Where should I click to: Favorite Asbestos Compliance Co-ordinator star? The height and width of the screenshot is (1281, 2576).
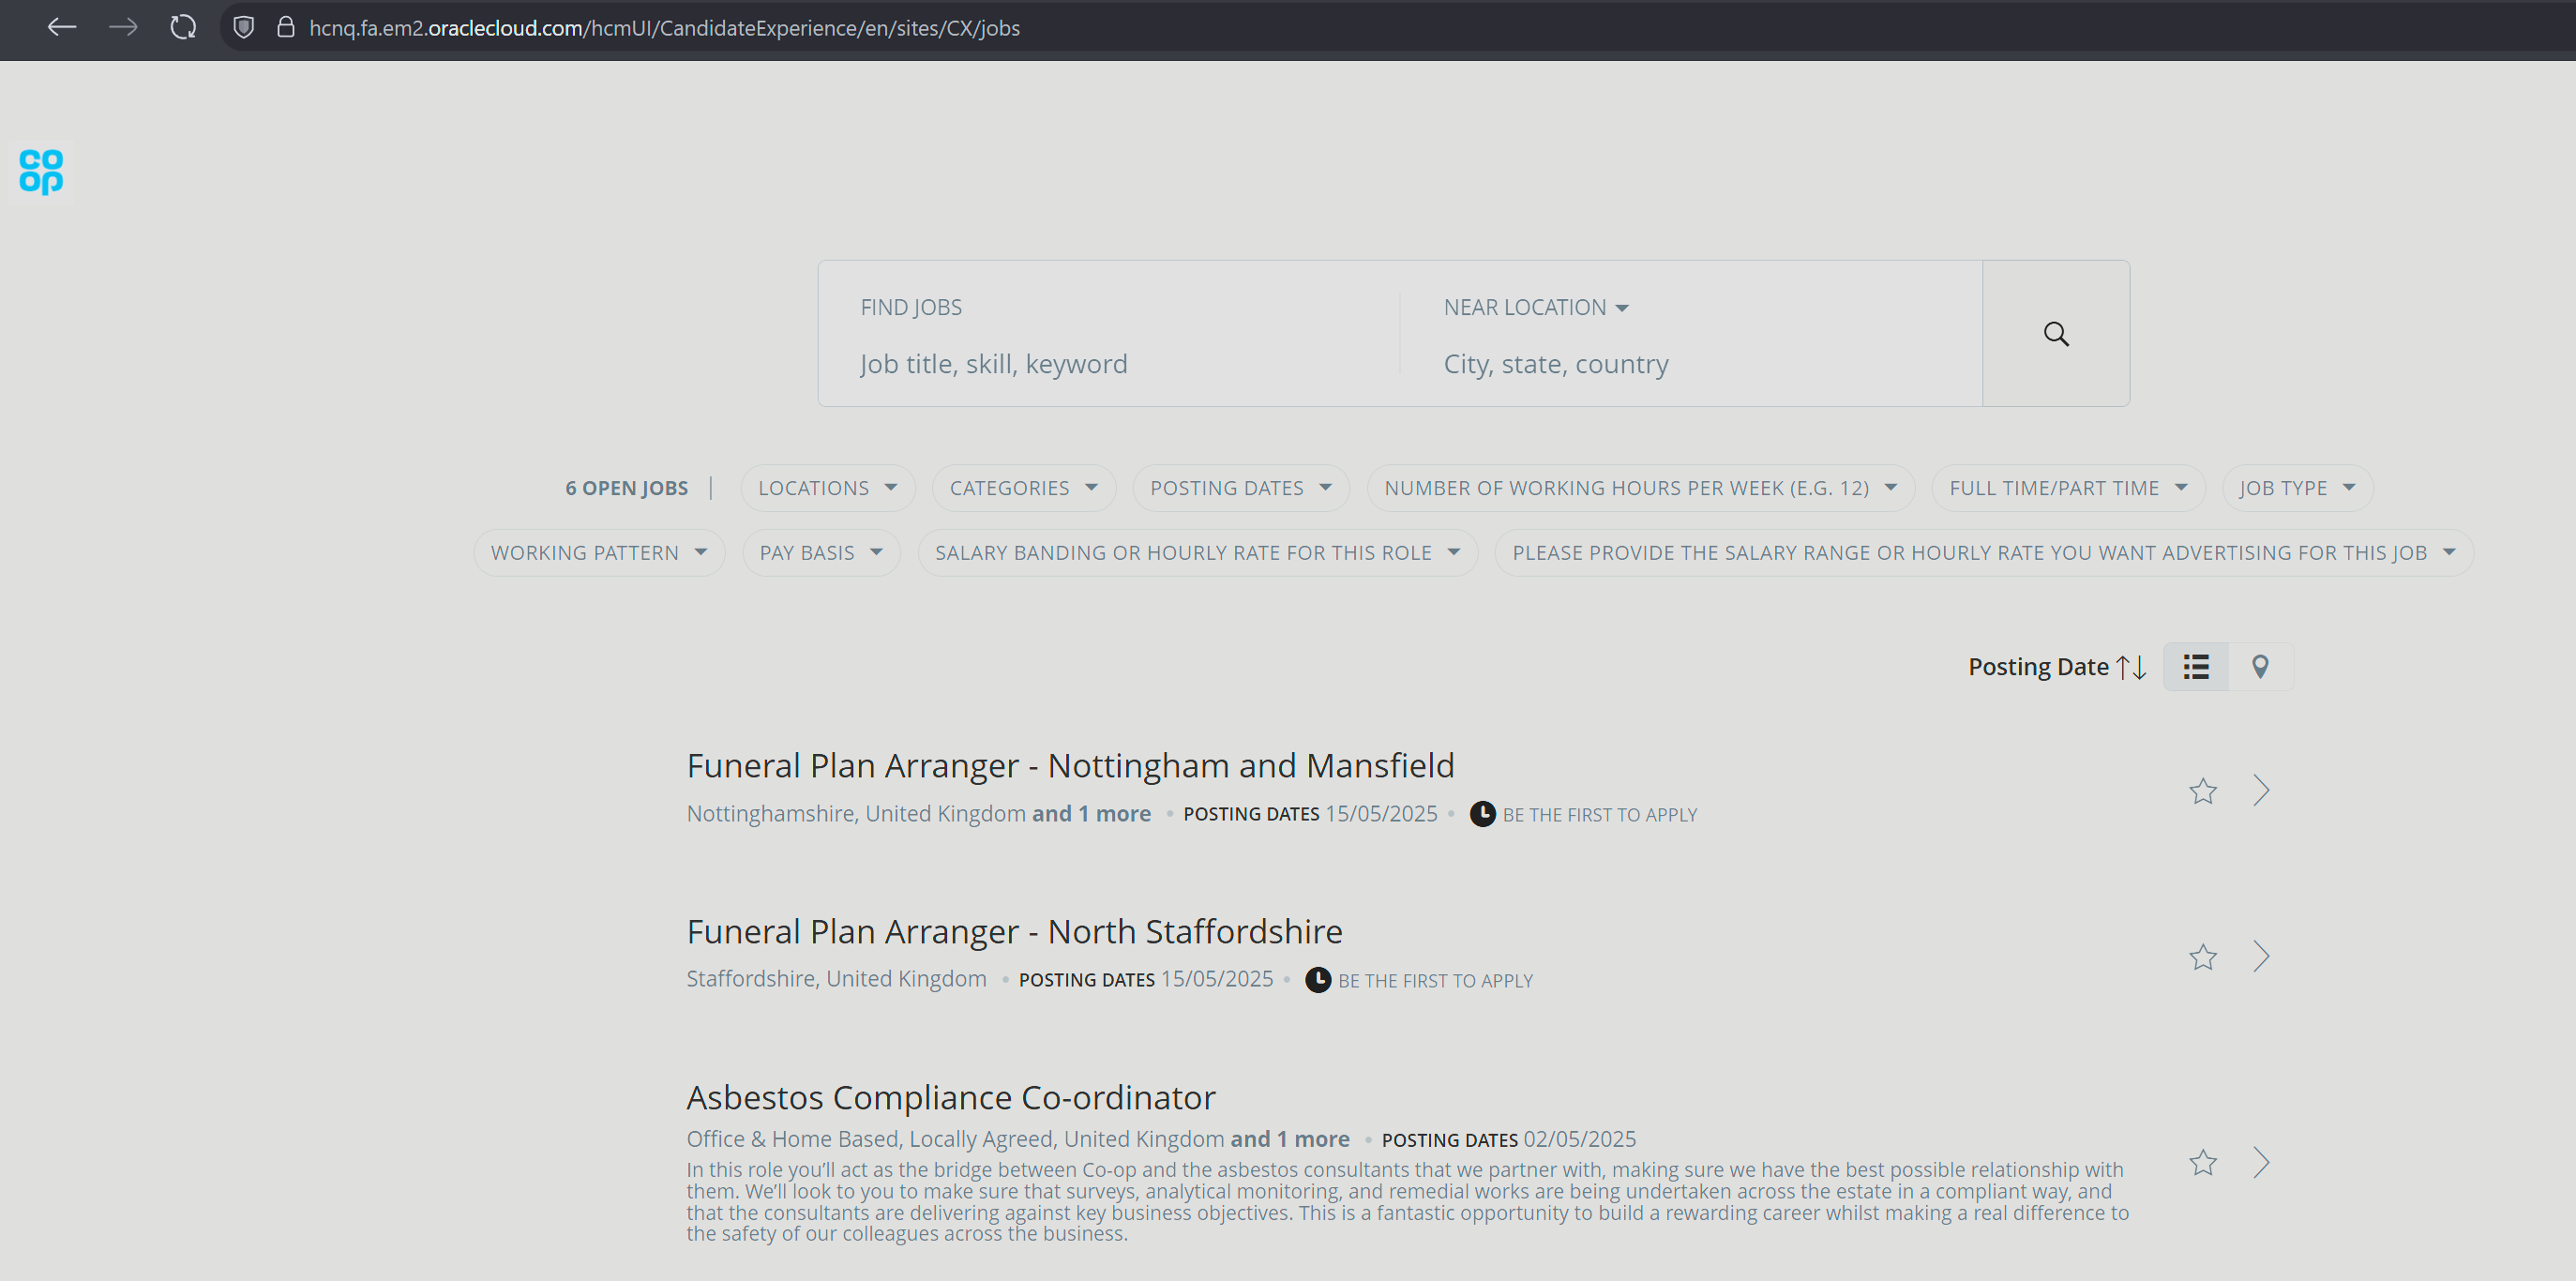pyautogui.click(x=2202, y=1162)
